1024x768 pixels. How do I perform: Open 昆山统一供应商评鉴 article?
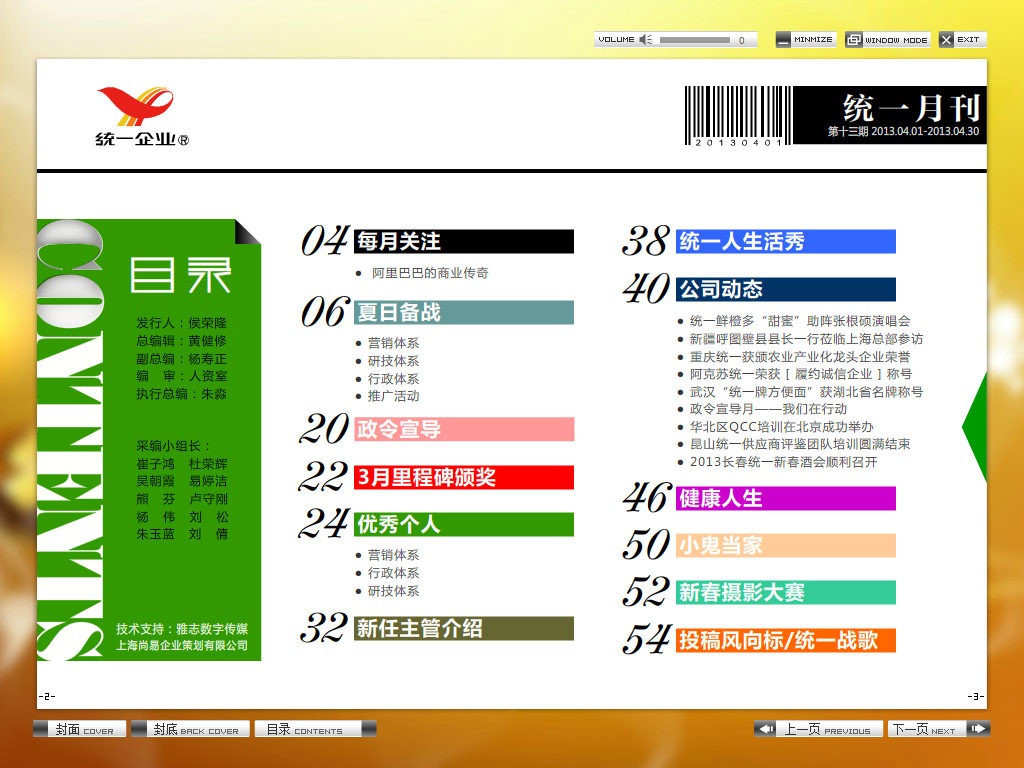(799, 444)
